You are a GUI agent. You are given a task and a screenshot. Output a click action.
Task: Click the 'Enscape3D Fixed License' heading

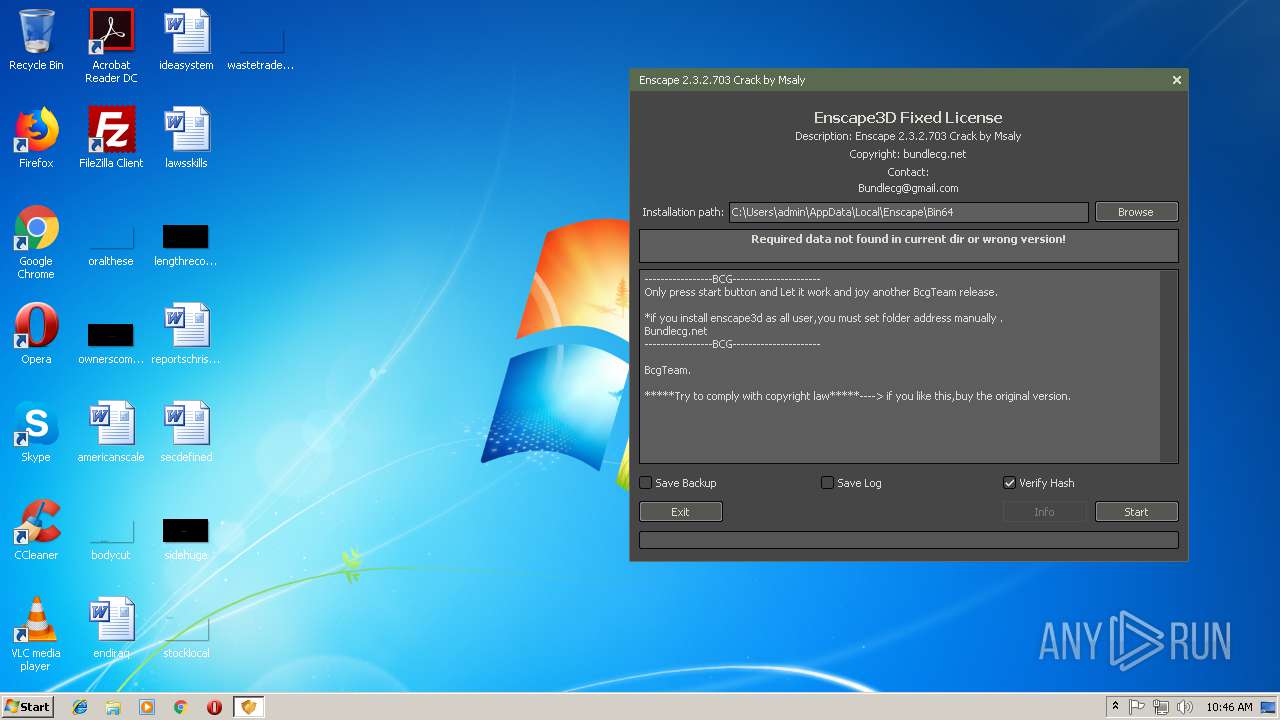(908, 117)
